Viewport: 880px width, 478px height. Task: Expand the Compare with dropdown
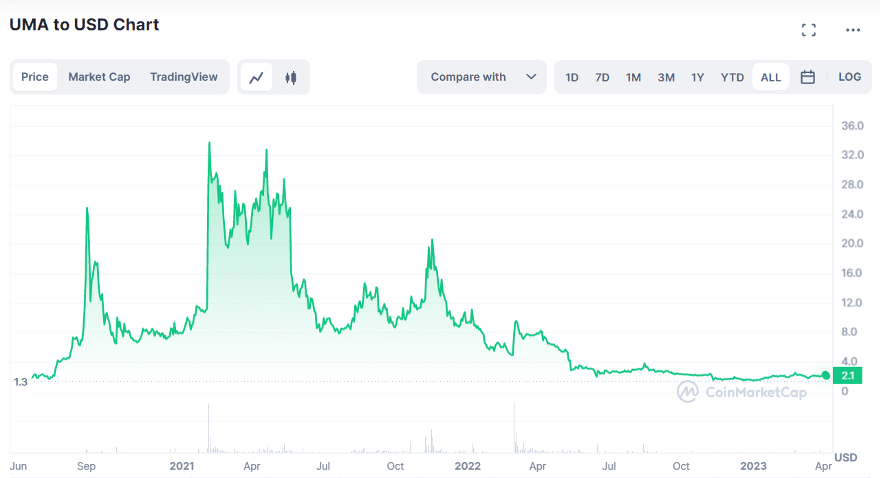[482, 77]
